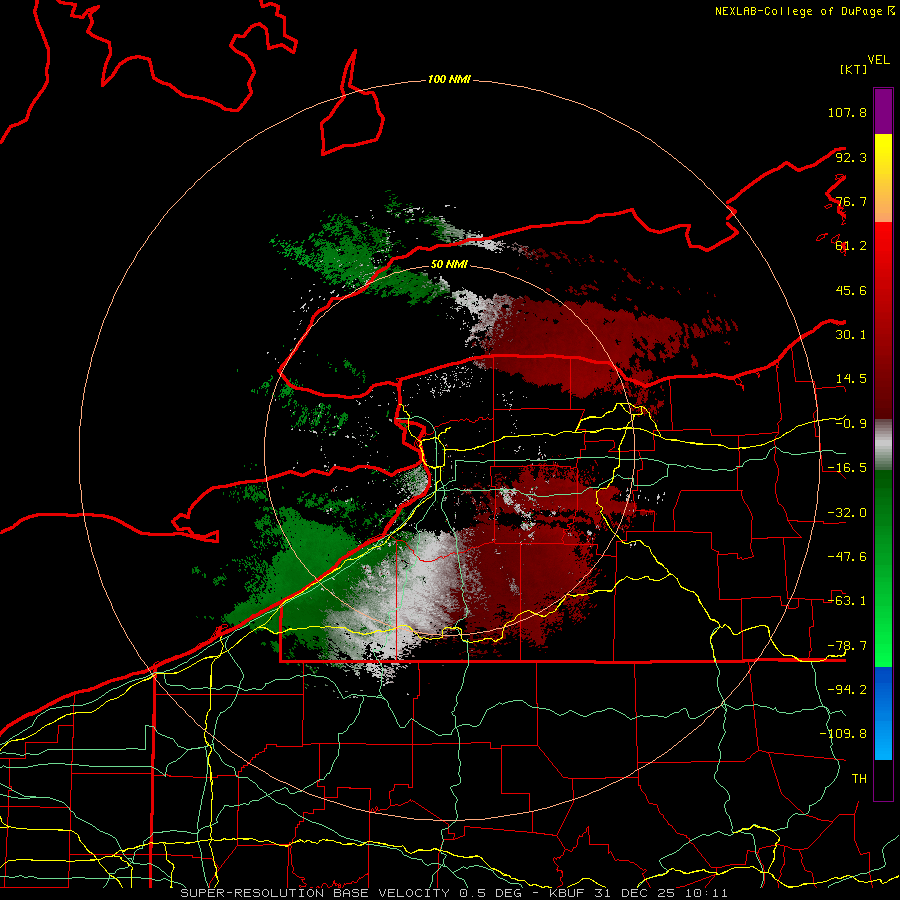Click the 100 NMI range ring label
This screenshot has width=900, height=900.
click(x=449, y=79)
